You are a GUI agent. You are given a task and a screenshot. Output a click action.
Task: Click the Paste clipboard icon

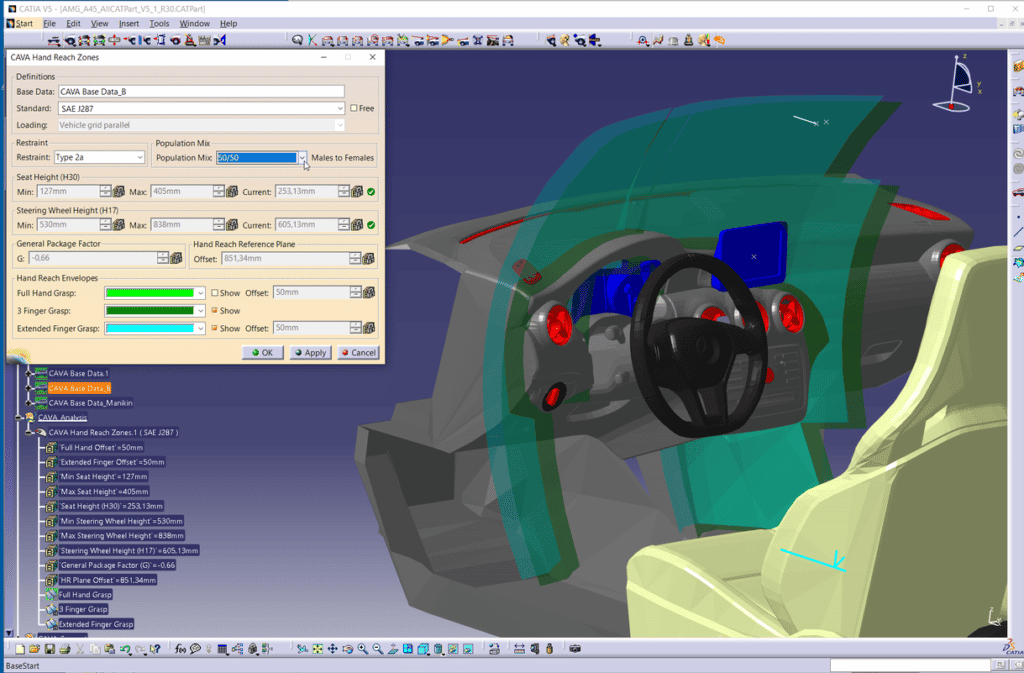(x=109, y=649)
